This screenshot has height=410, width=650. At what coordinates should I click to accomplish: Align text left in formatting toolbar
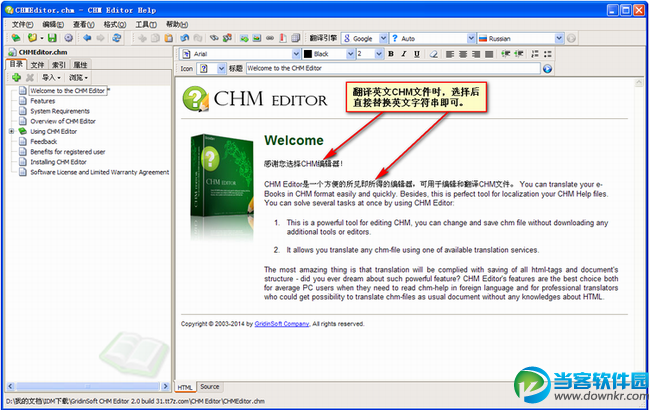point(450,54)
